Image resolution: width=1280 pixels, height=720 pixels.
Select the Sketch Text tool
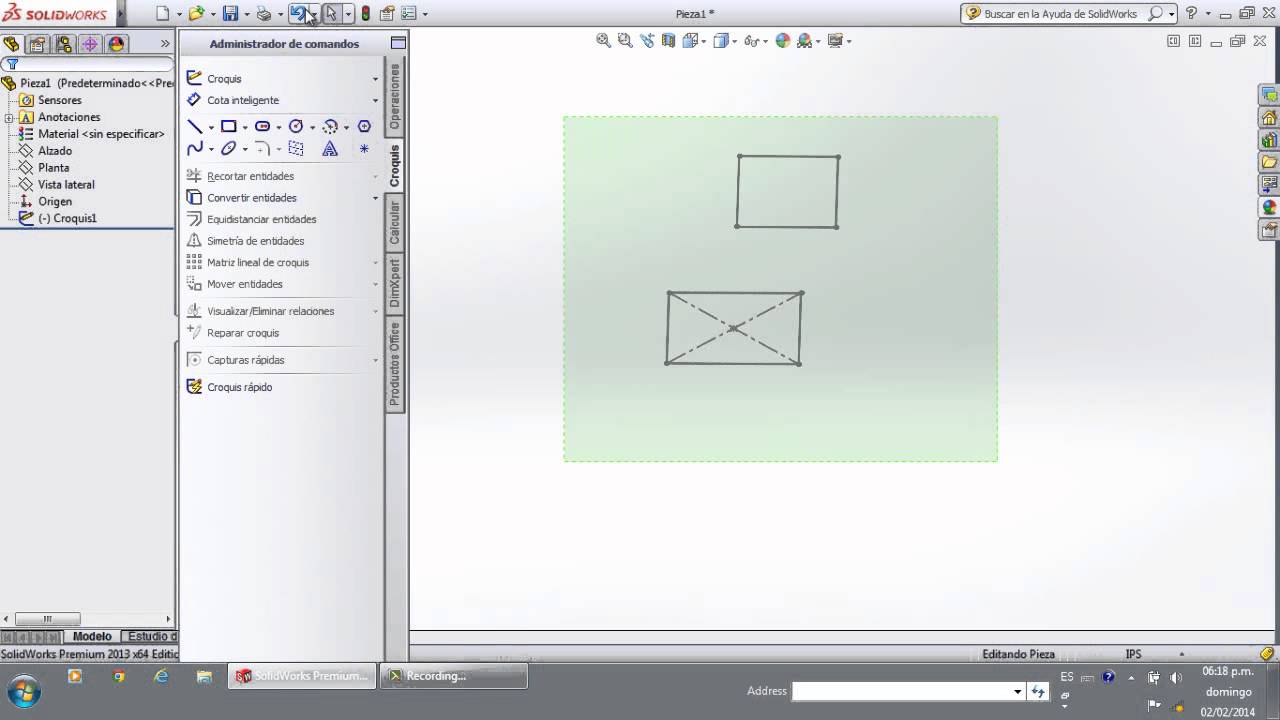point(330,149)
